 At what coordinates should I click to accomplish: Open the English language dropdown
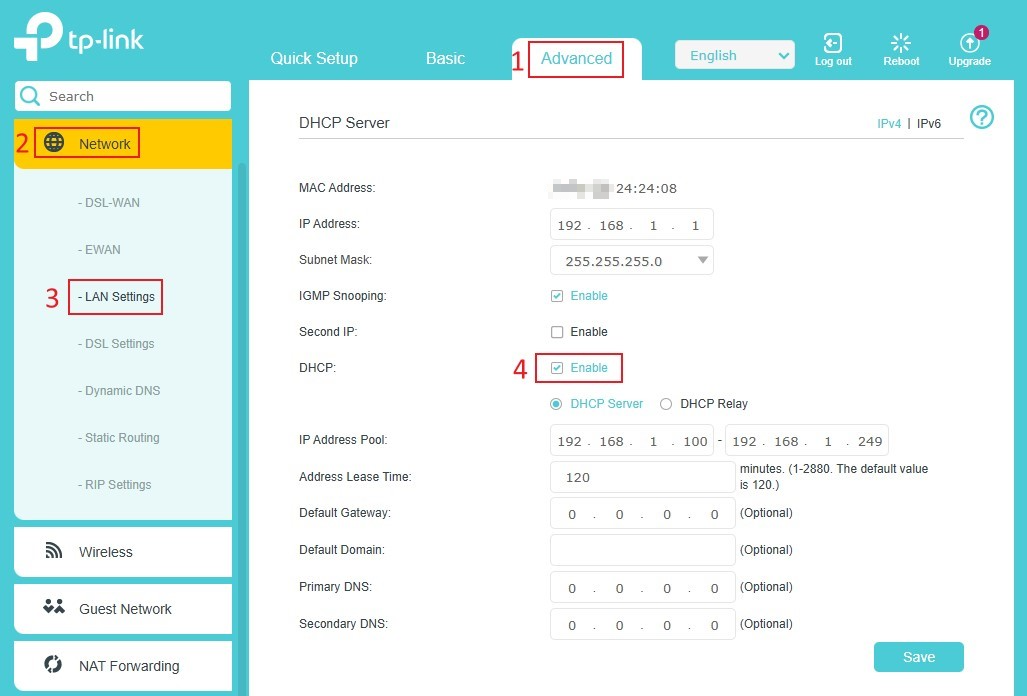pos(735,54)
